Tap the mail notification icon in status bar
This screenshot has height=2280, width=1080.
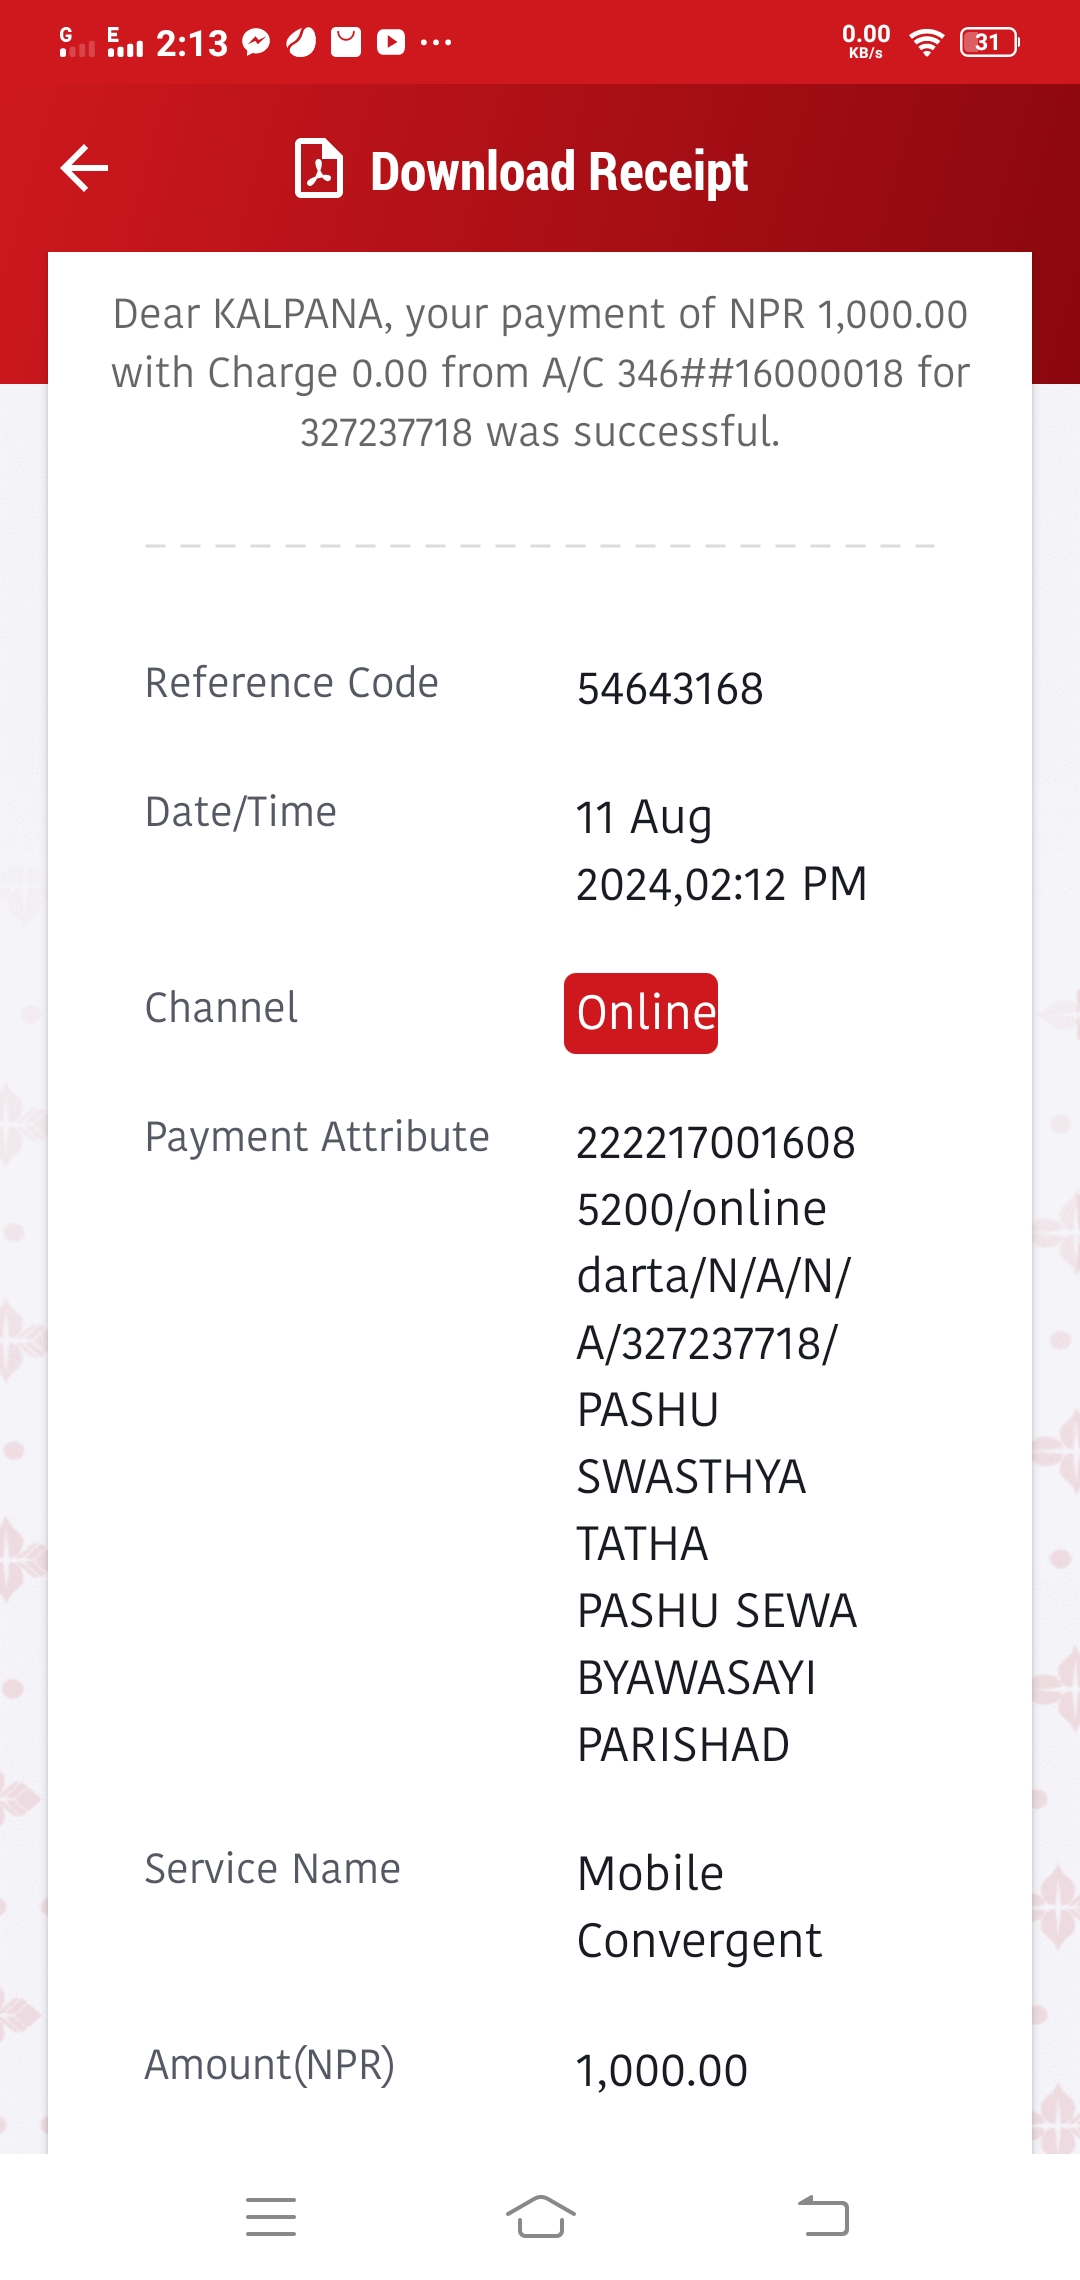346,42
